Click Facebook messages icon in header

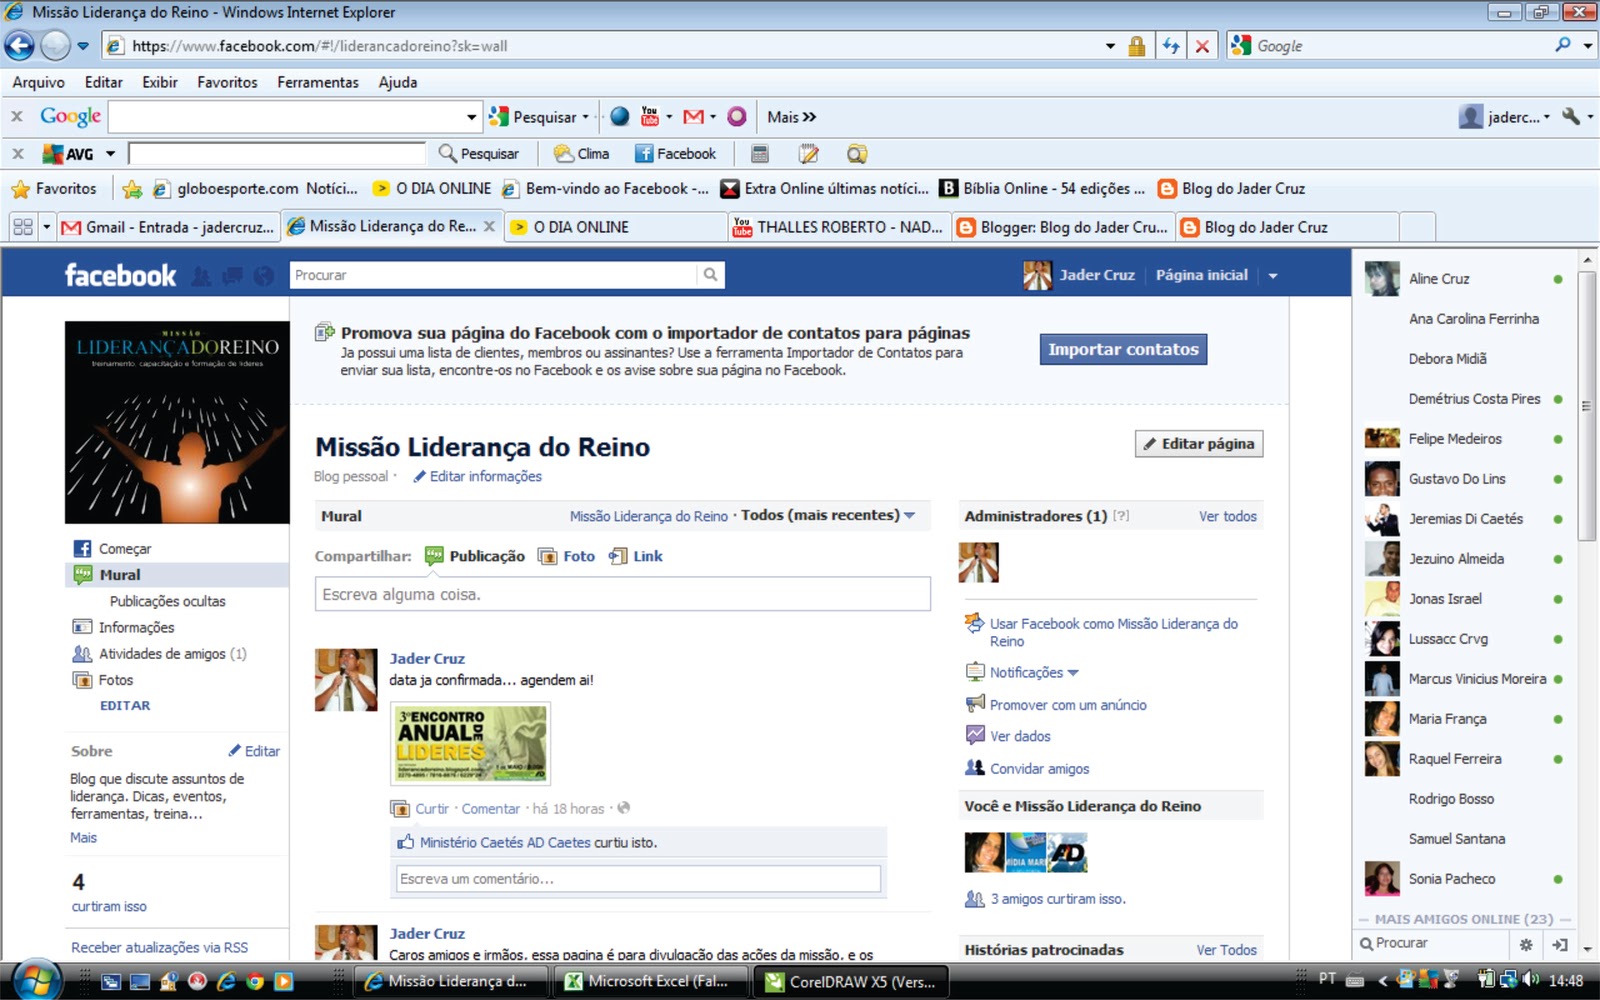tap(232, 276)
